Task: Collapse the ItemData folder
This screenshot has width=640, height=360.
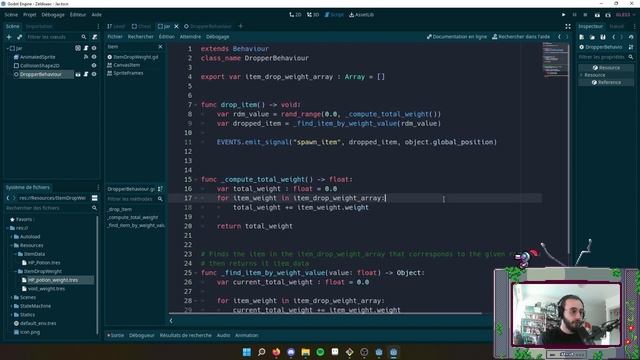Action: tap(16, 254)
